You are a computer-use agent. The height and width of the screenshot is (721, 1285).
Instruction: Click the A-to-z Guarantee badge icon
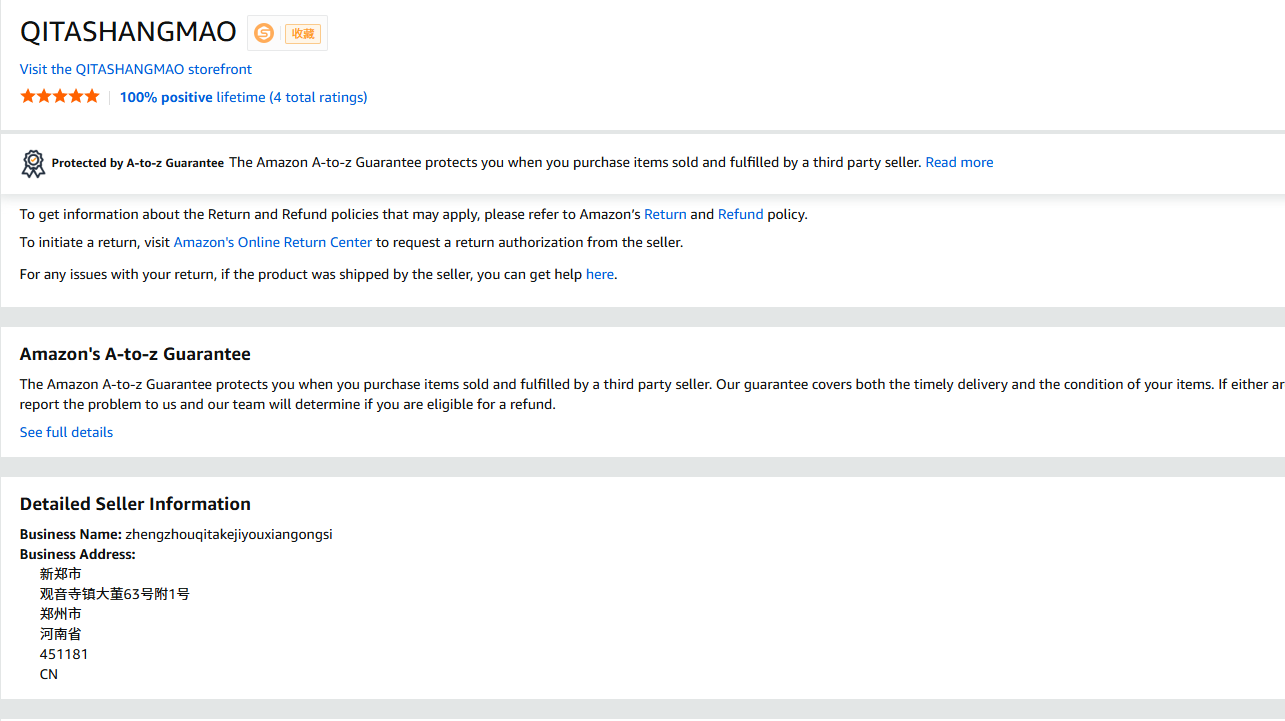click(34, 163)
